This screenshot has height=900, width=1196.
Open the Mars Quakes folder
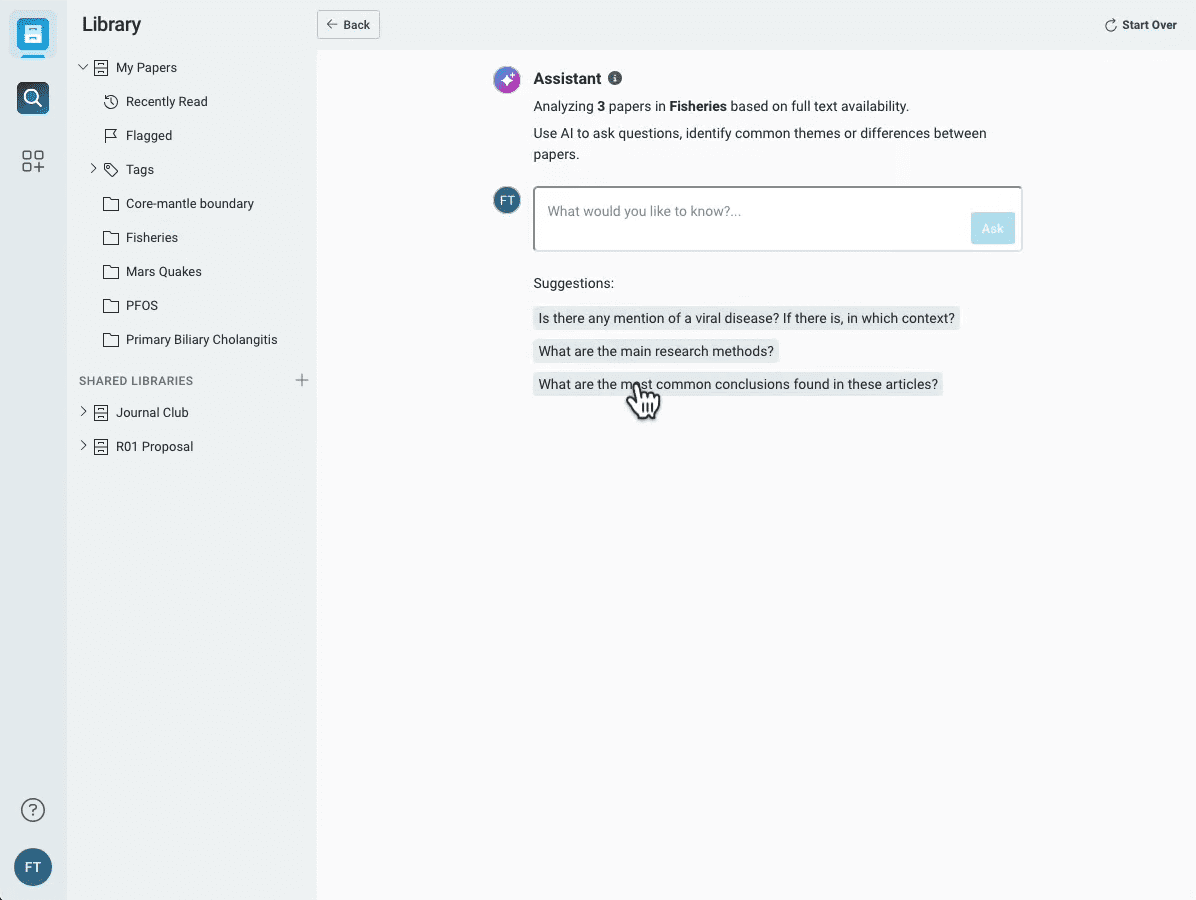(x=163, y=271)
